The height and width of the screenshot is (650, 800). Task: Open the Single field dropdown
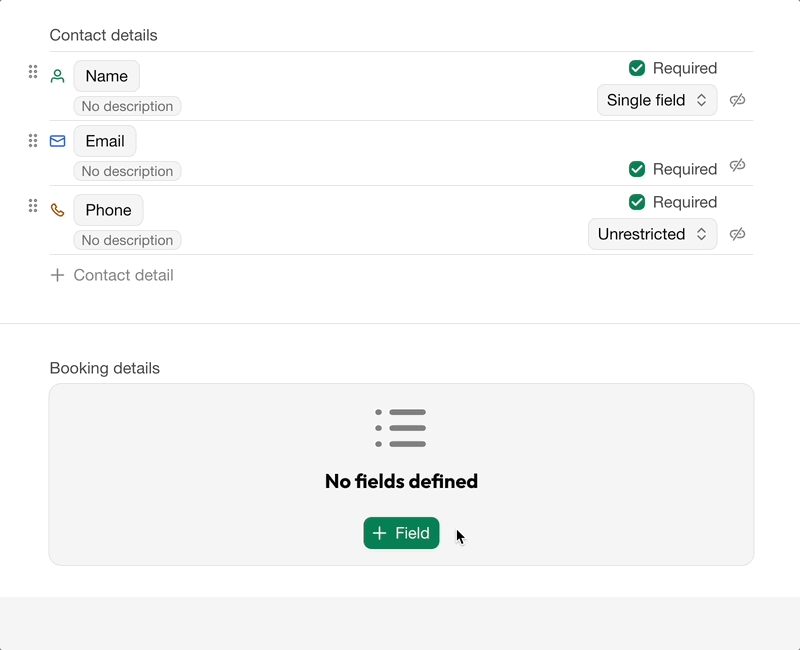(x=657, y=100)
